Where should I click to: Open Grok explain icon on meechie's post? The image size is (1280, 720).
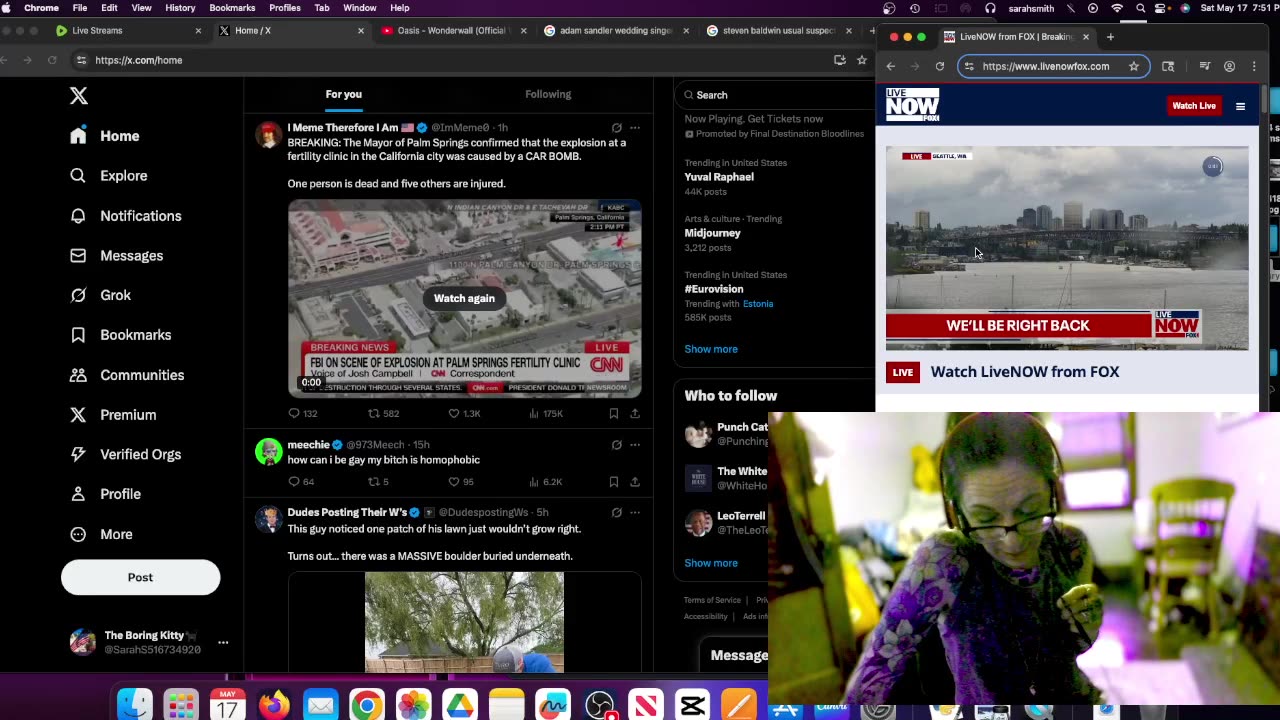(616, 445)
